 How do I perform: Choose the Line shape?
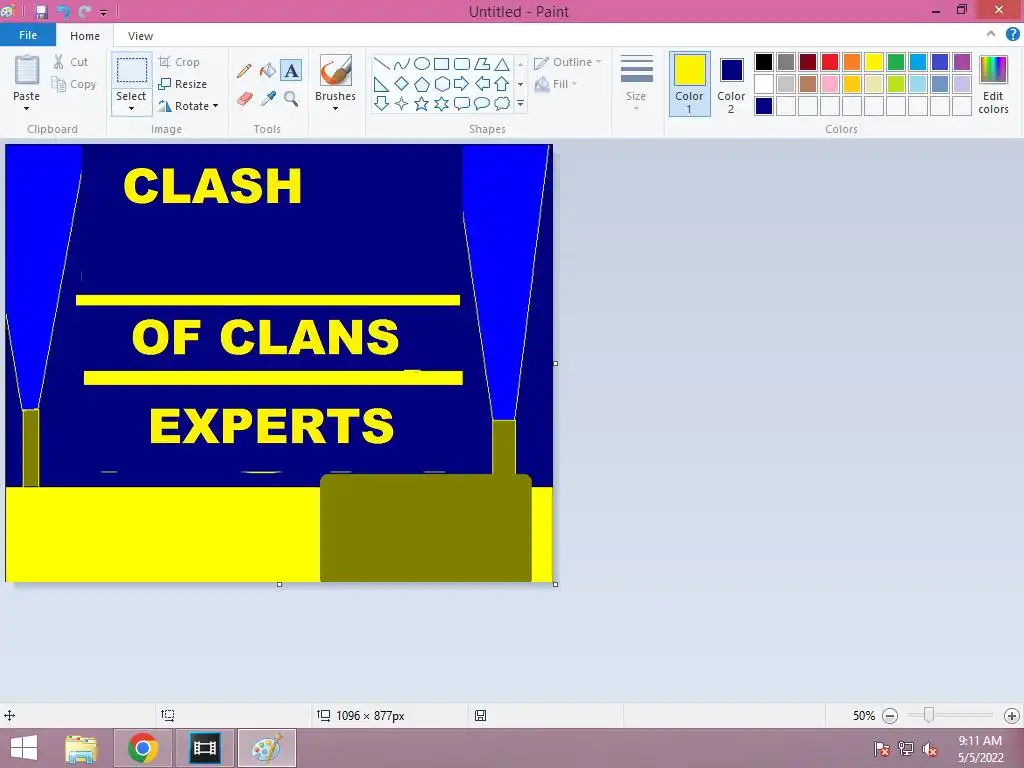381,63
